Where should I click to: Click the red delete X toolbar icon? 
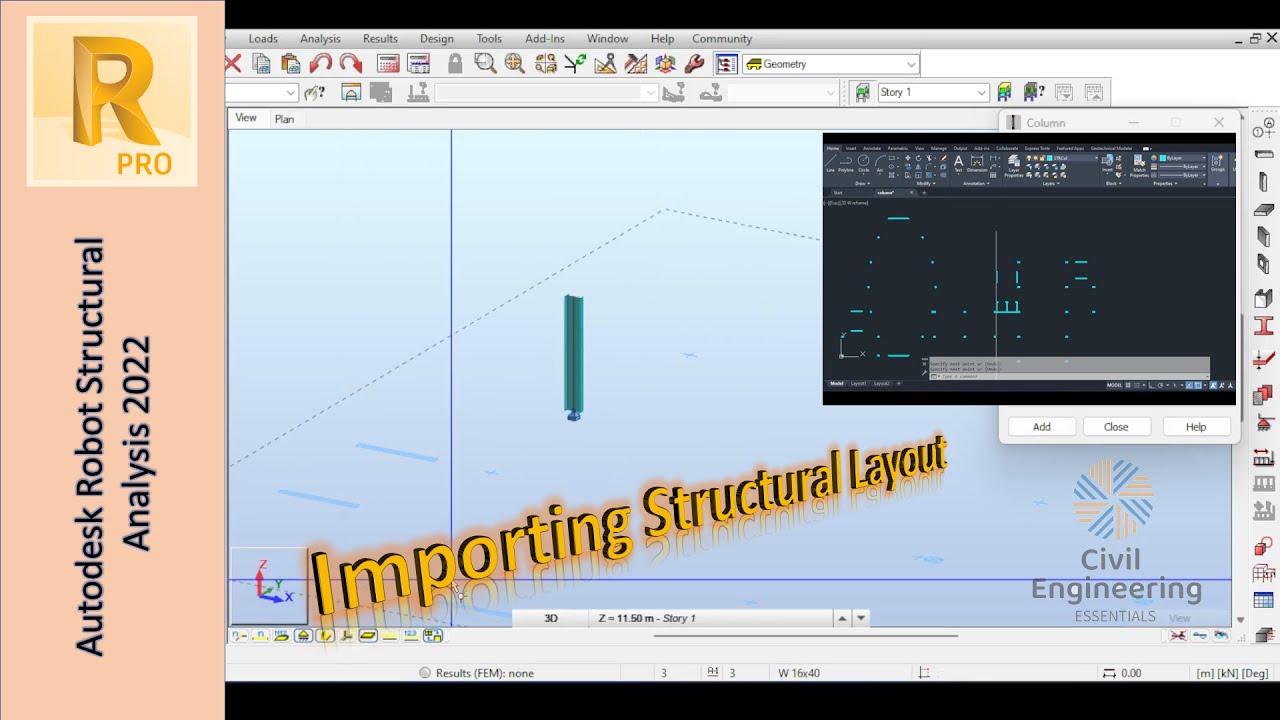pos(233,64)
